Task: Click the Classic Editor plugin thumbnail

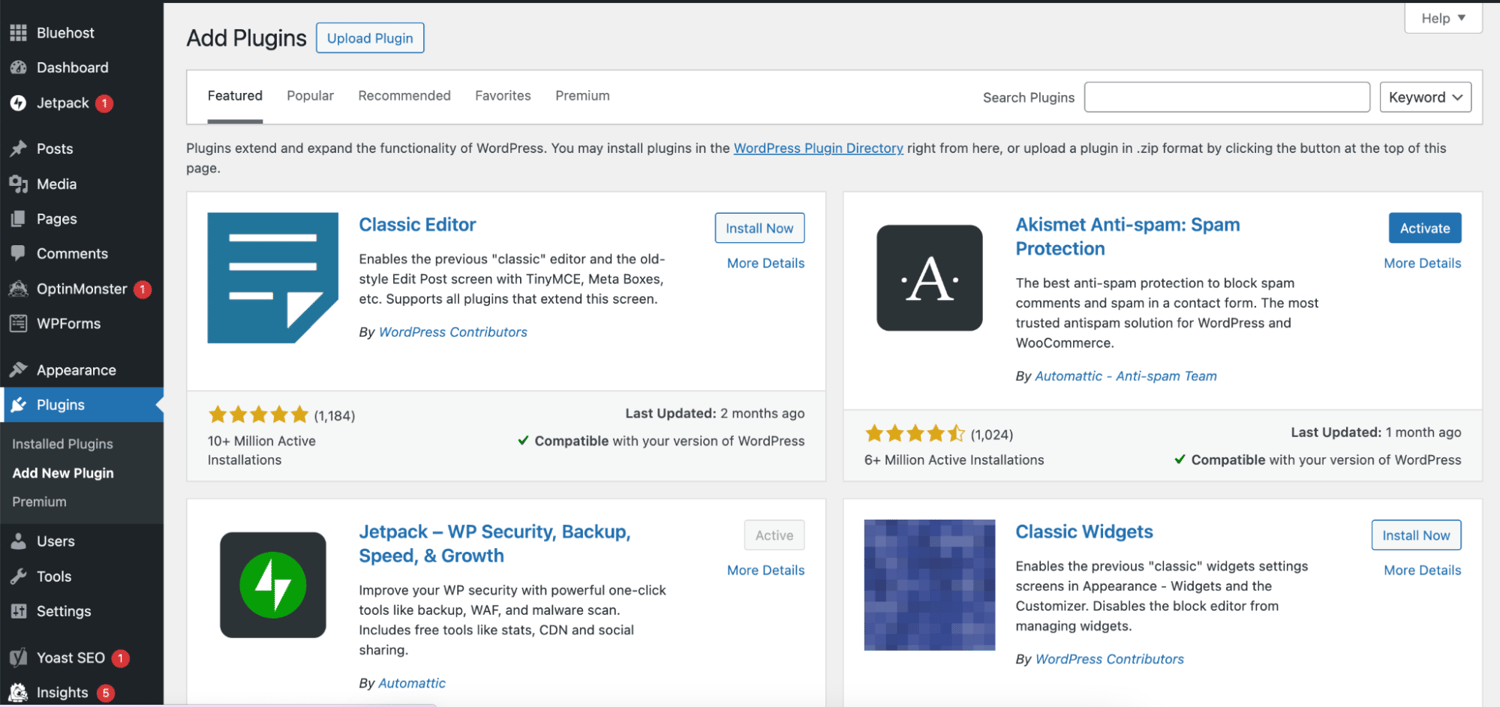Action: coord(273,278)
